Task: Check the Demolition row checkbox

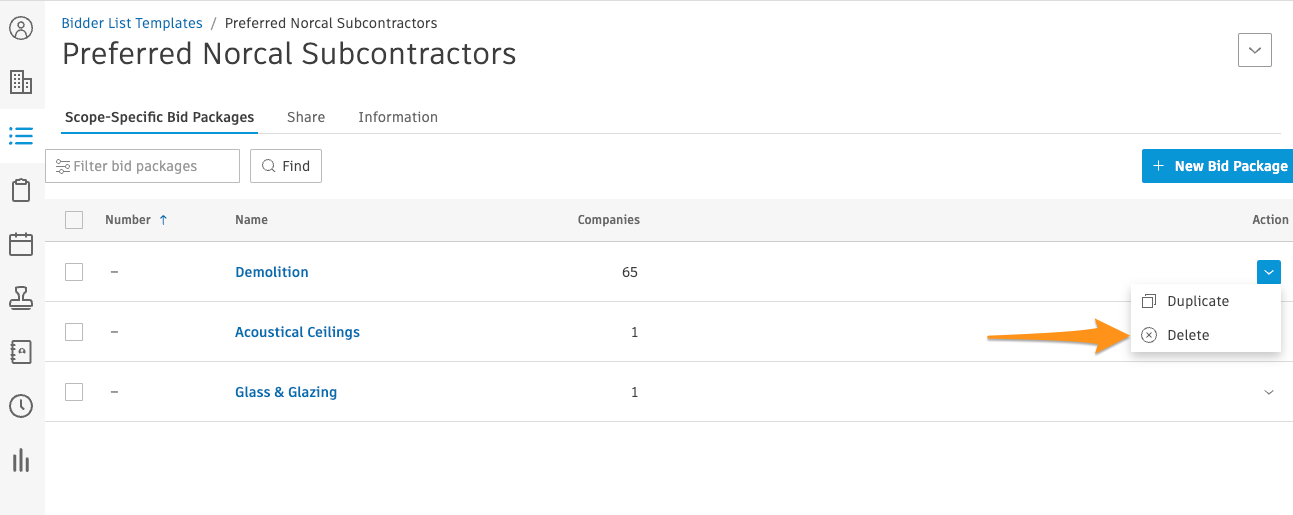Action: pos(74,272)
